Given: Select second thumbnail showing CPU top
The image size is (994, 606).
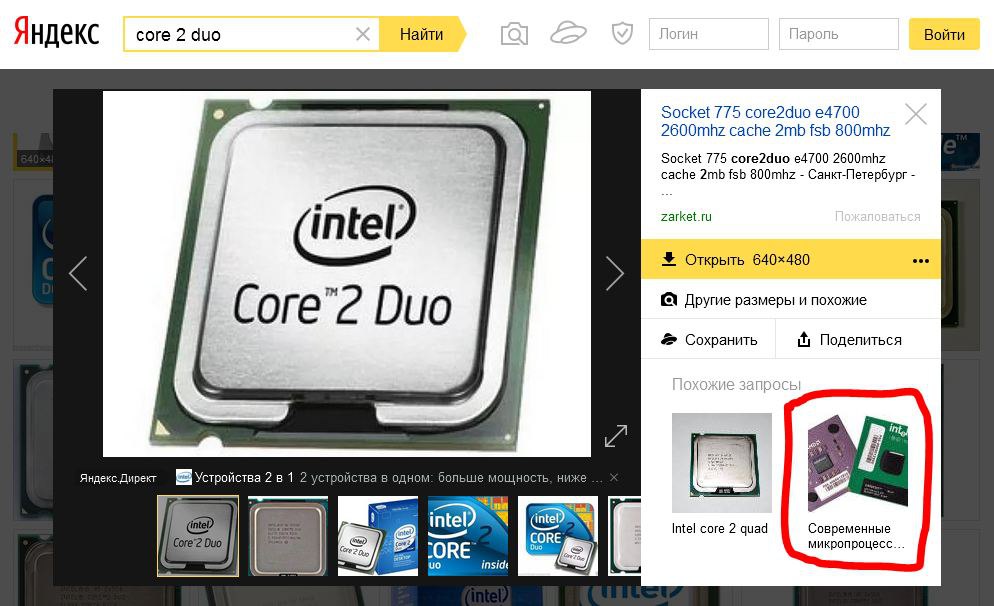Looking at the screenshot, I should (x=288, y=536).
